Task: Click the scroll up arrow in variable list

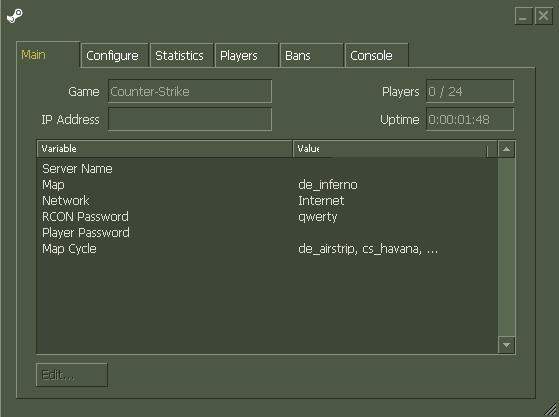Action: 506,149
